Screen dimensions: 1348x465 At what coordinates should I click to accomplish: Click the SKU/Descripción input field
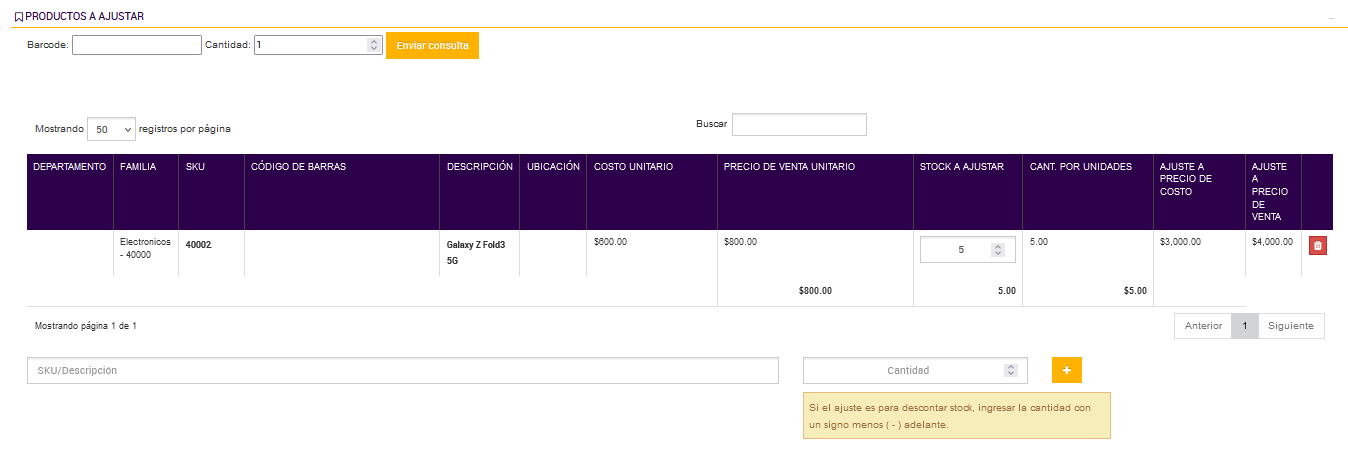(402, 370)
